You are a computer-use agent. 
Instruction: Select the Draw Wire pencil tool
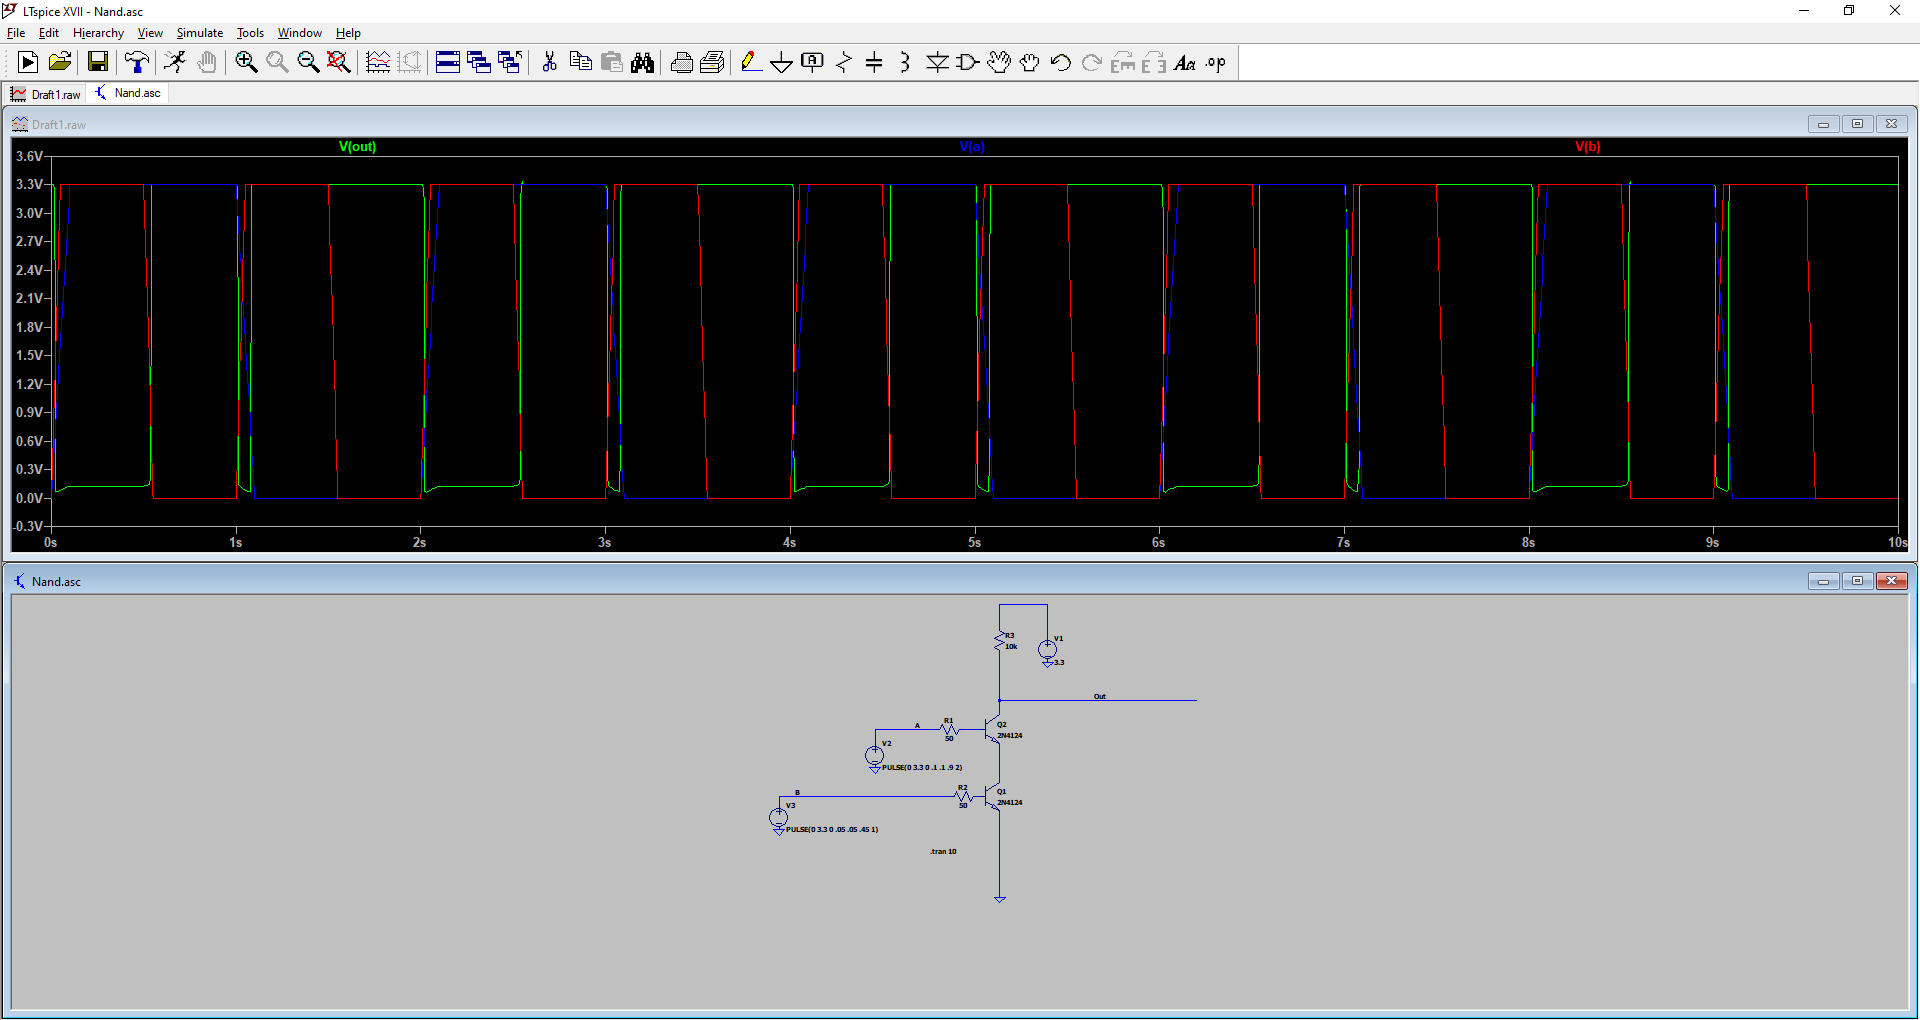(751, 62)
